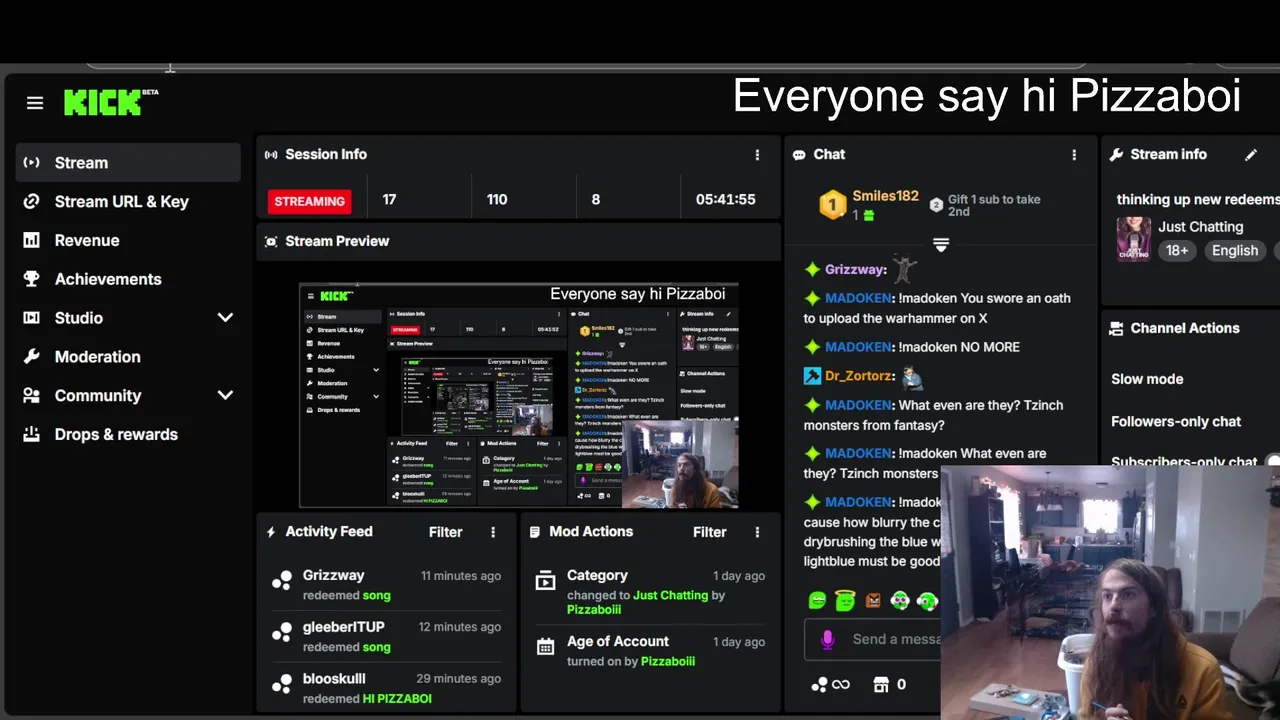This screenshot has width=1280, height=720.
Task: Click the 05:41:55 stream duration
Action: pos(725,200)
